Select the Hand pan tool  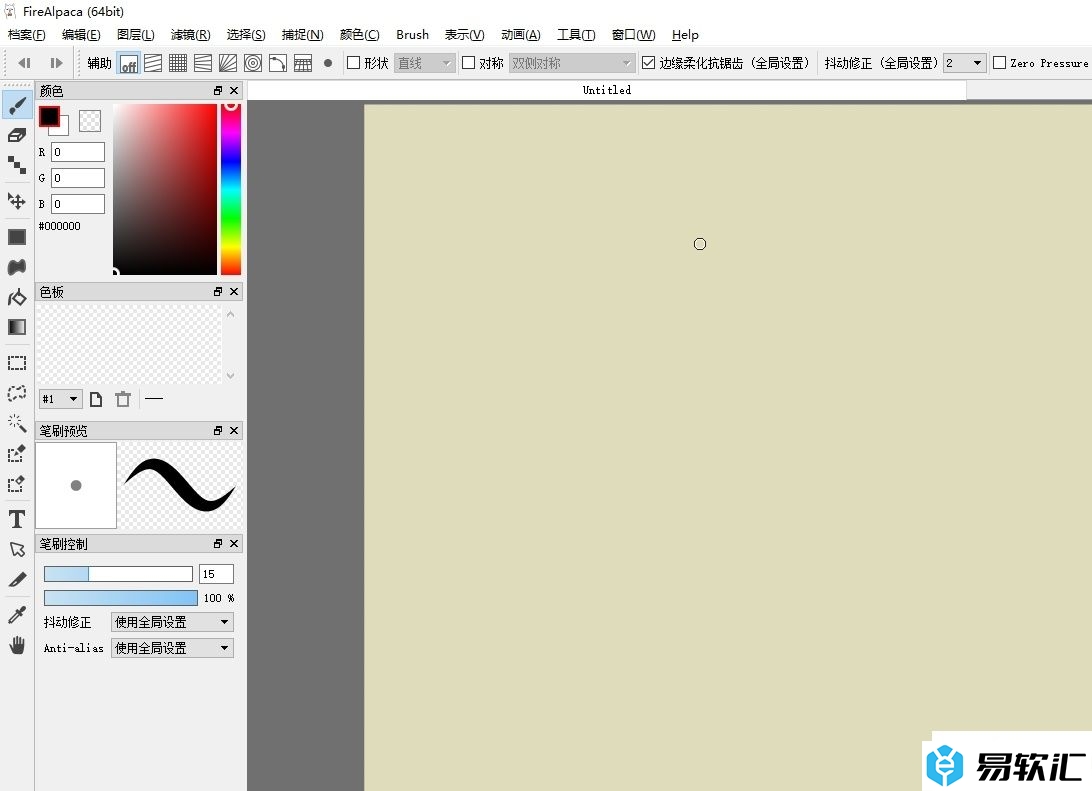click(17, 645)
